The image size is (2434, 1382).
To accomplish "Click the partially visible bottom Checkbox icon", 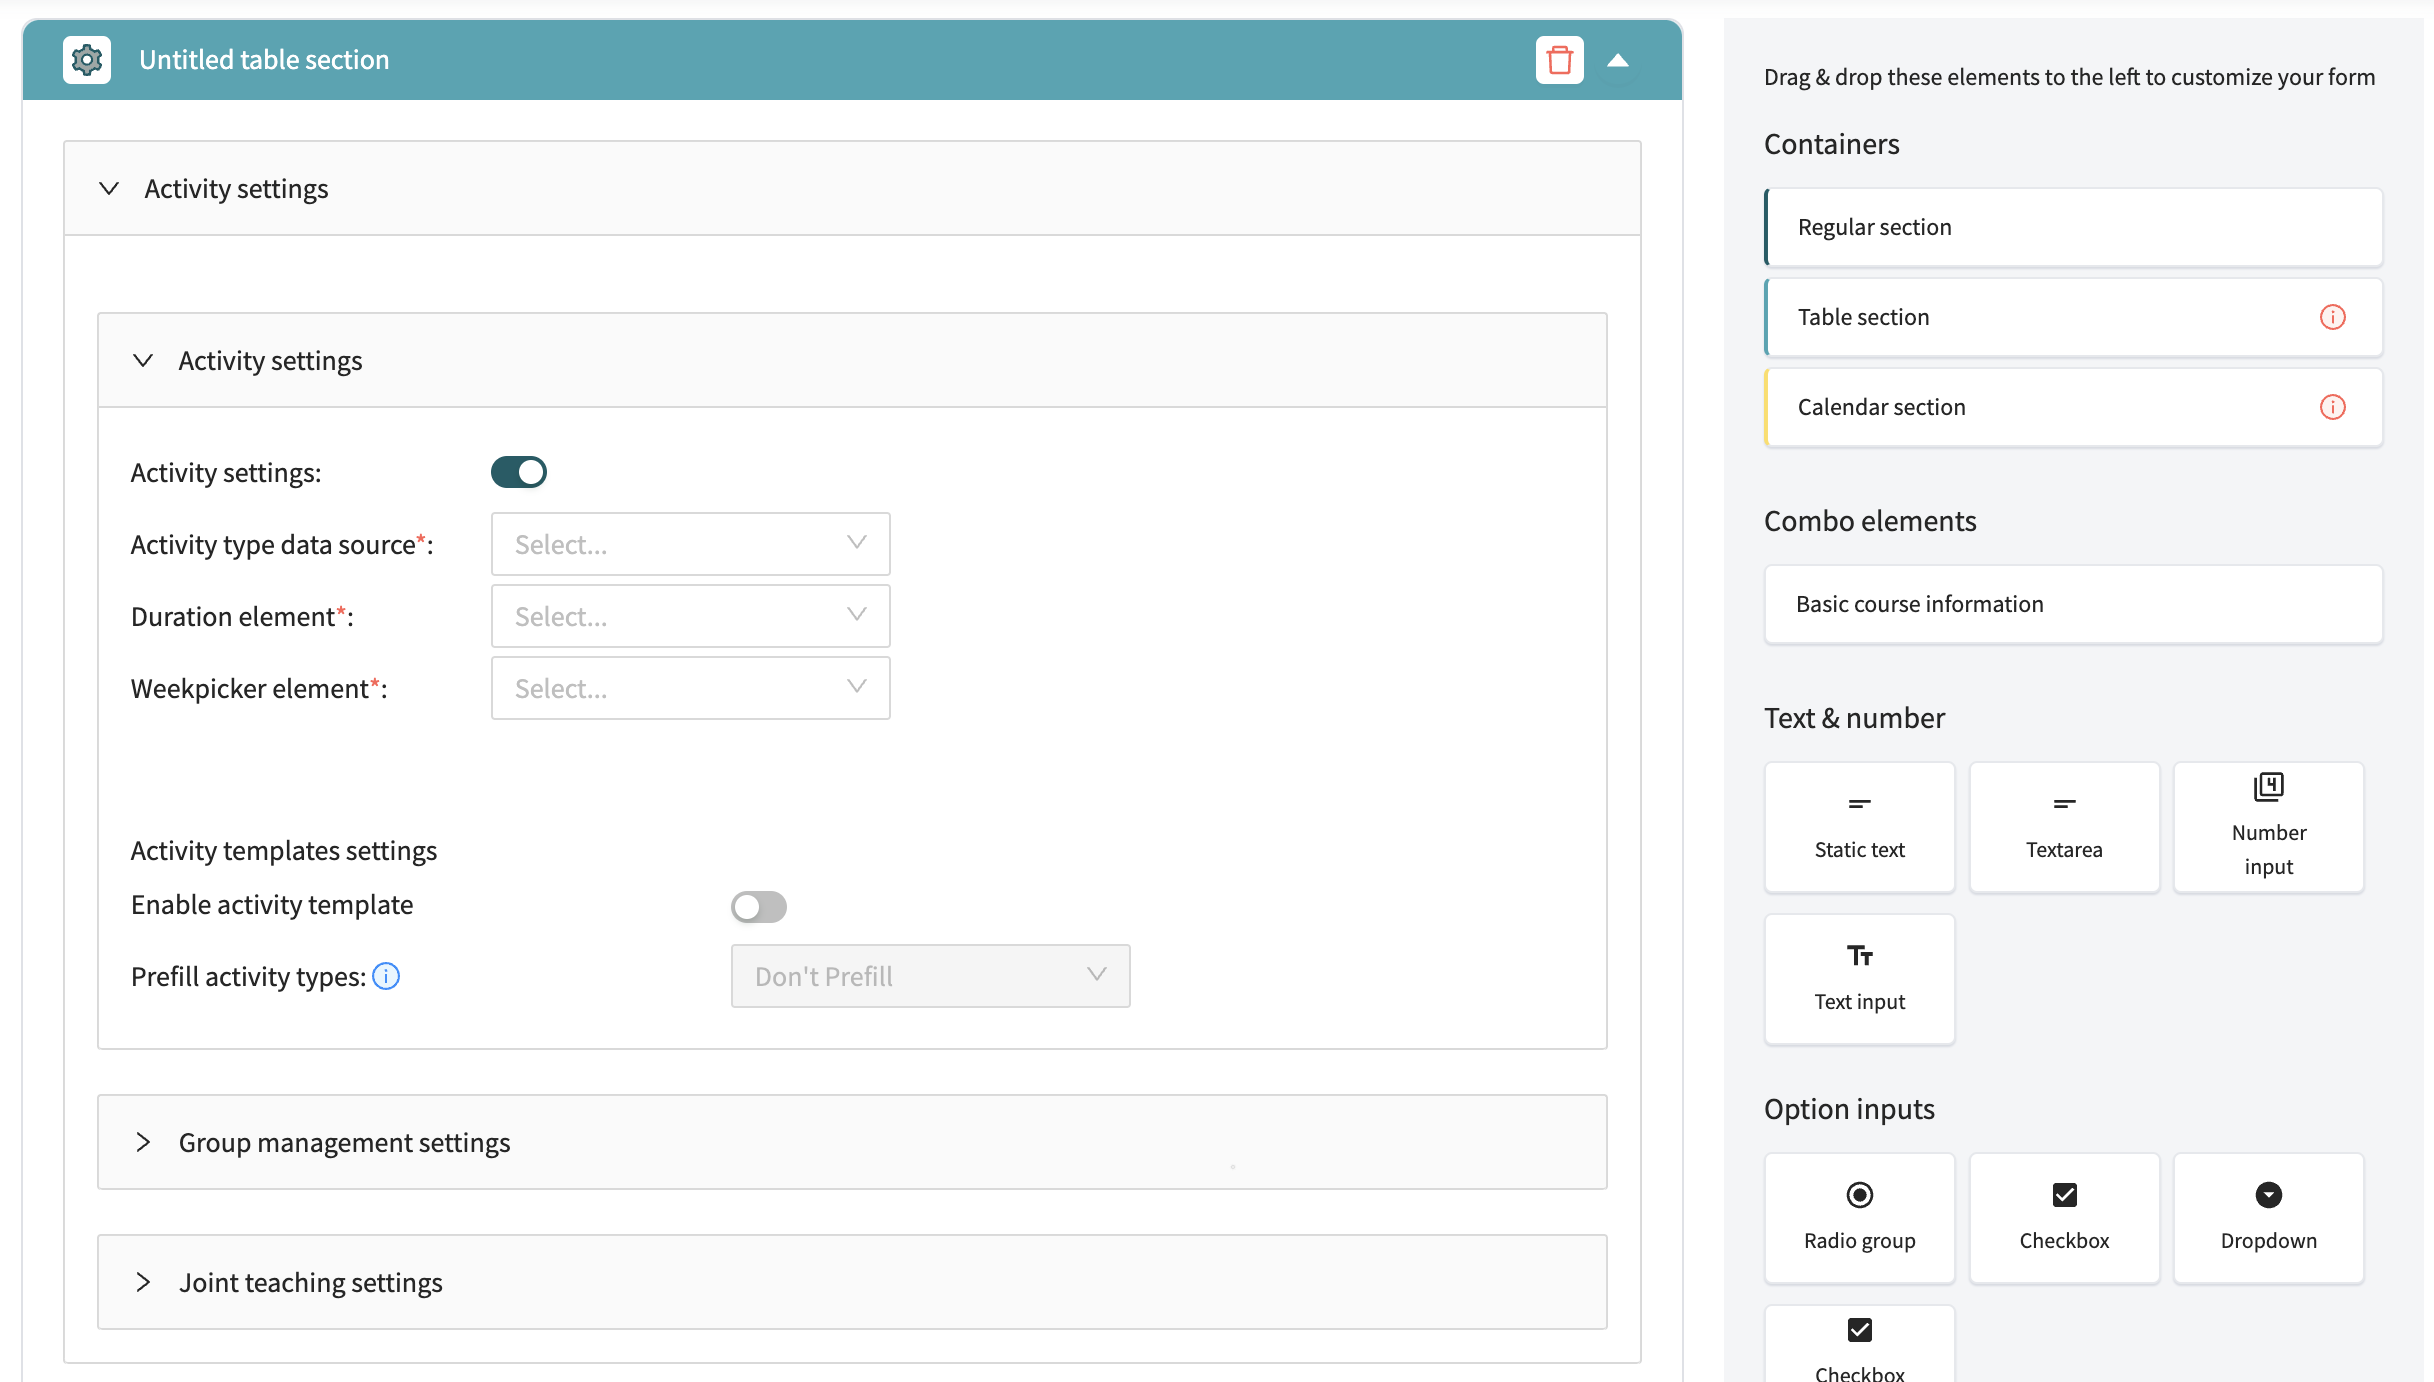I will click(1860, 1330).
